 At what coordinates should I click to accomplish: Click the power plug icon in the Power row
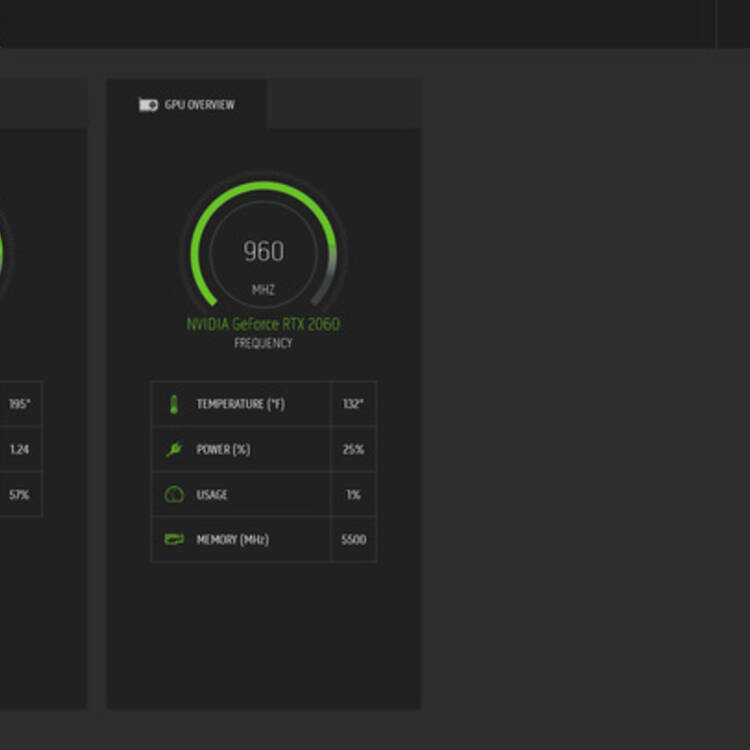pyautogui.click(x=174, y=449)
